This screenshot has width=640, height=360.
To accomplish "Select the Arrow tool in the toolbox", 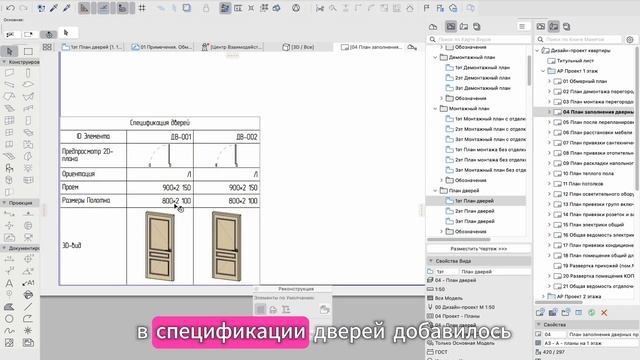I will click(x=9, y=51).
